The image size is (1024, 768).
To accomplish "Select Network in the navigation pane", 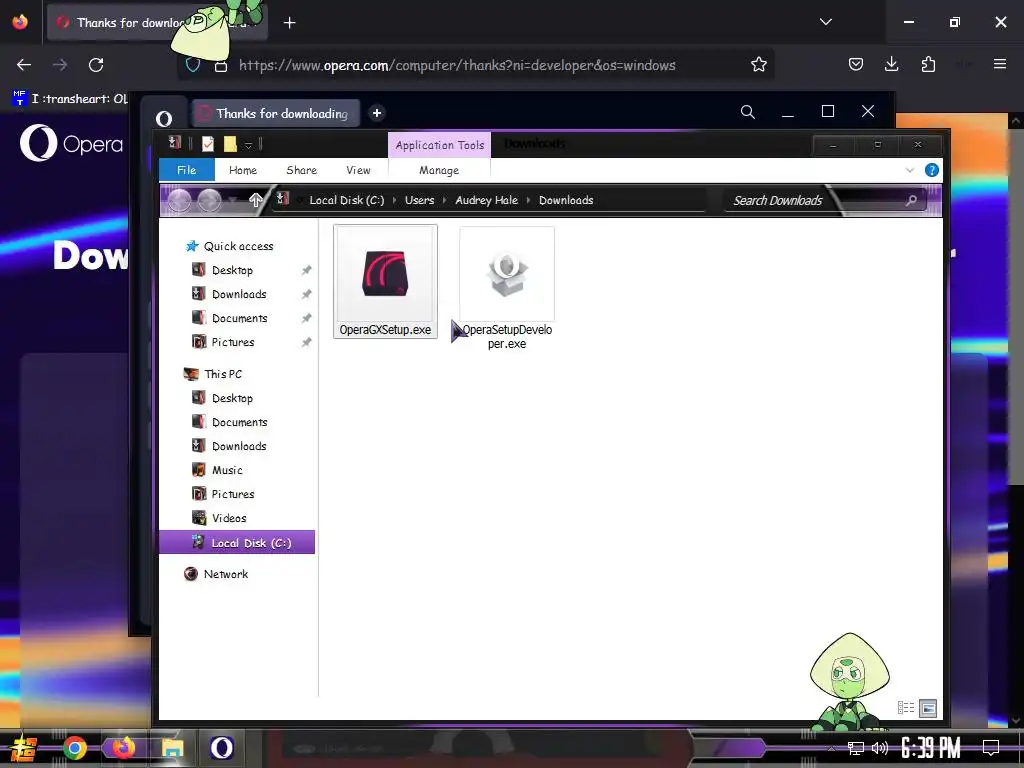I will coord(217,574).
